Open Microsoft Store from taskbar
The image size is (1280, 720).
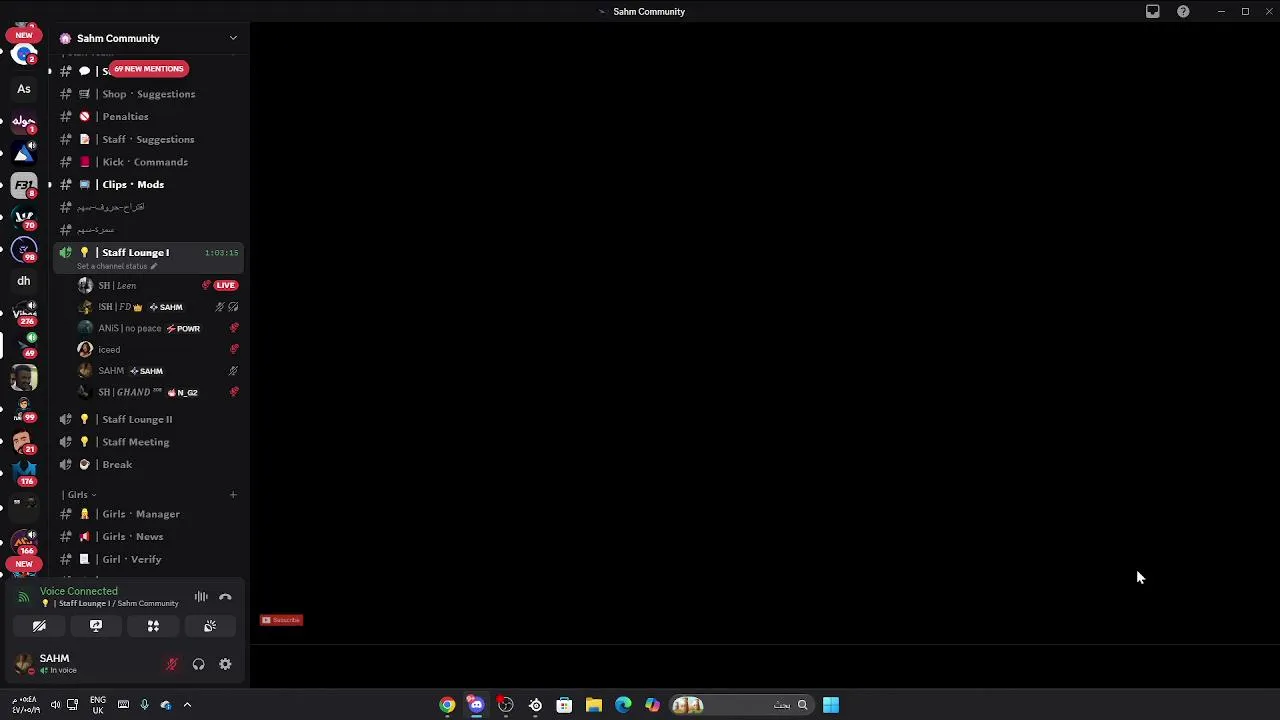coord(564,705)
